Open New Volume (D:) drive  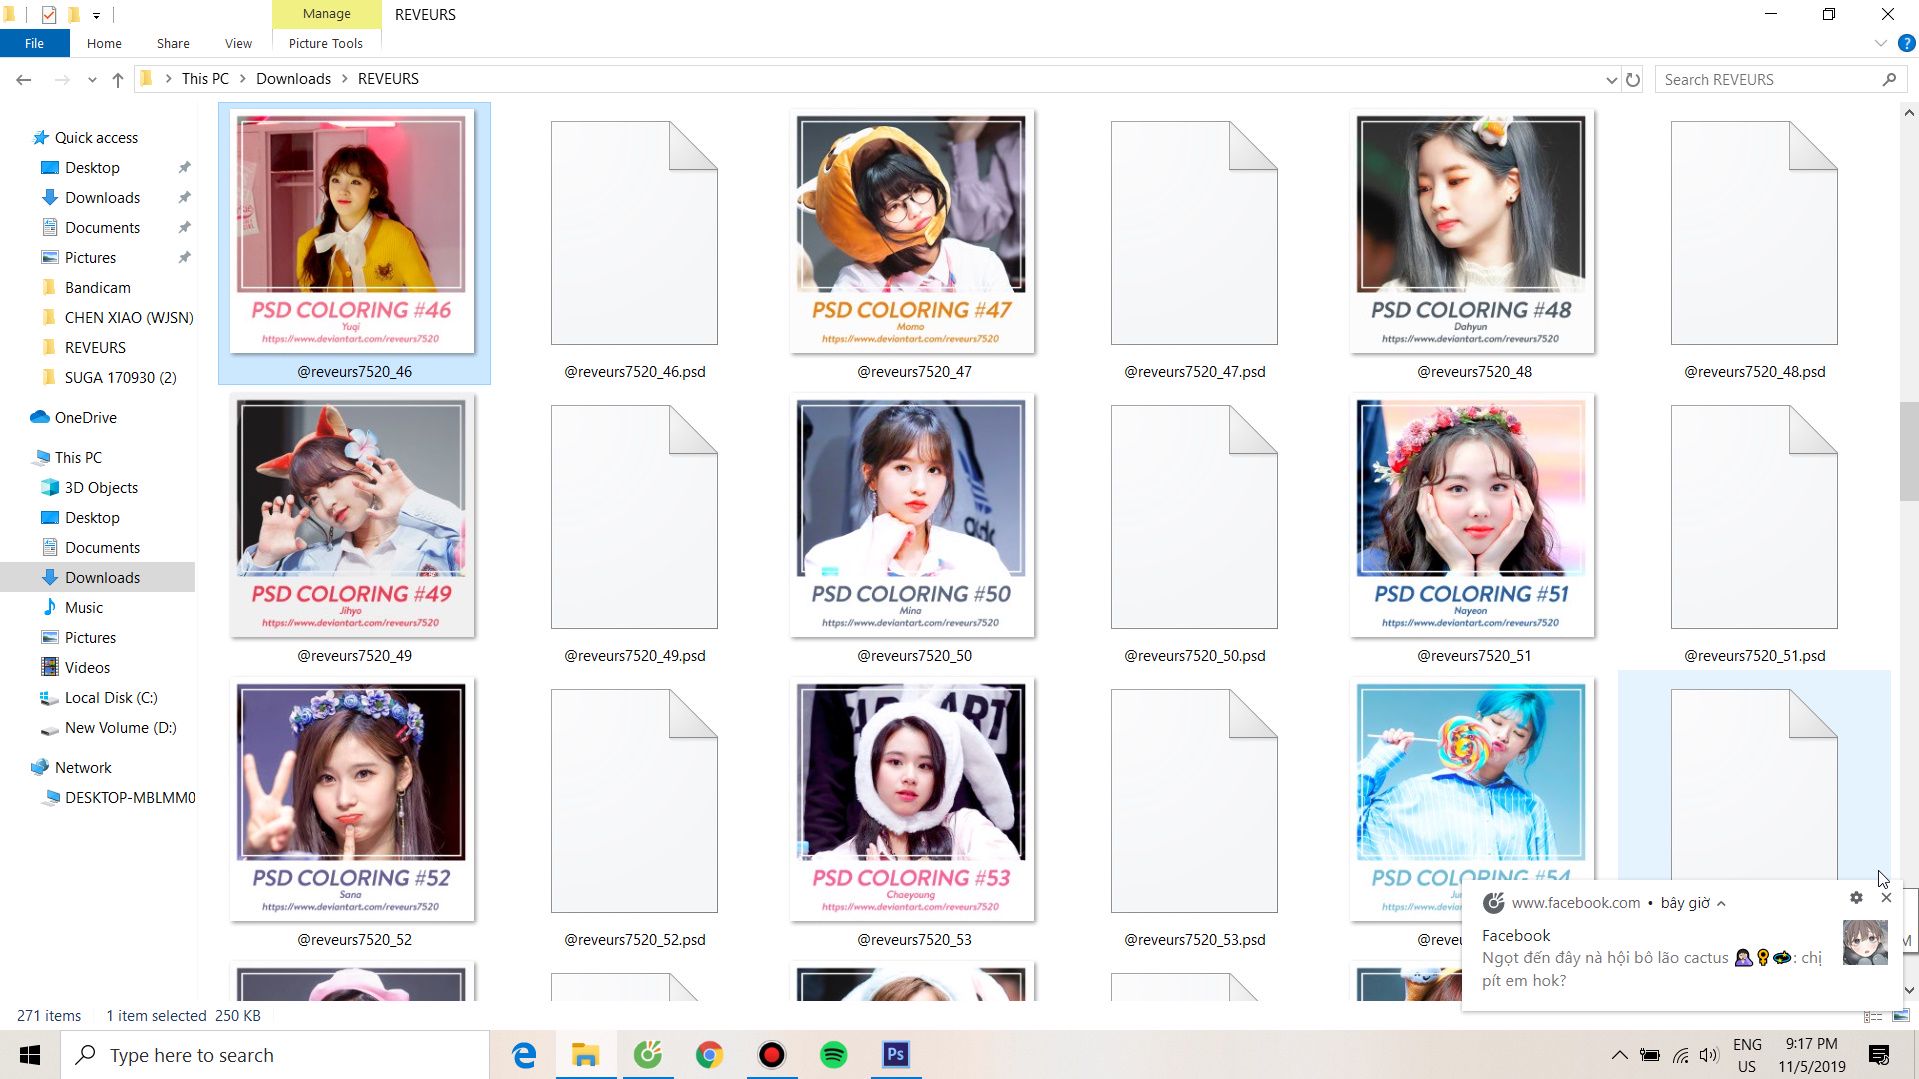120,727
